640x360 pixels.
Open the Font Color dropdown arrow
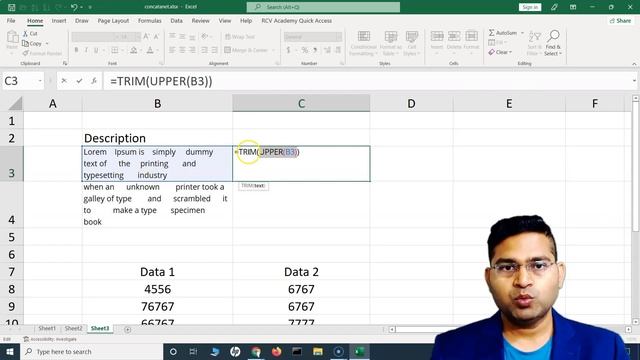pos(157,50)
